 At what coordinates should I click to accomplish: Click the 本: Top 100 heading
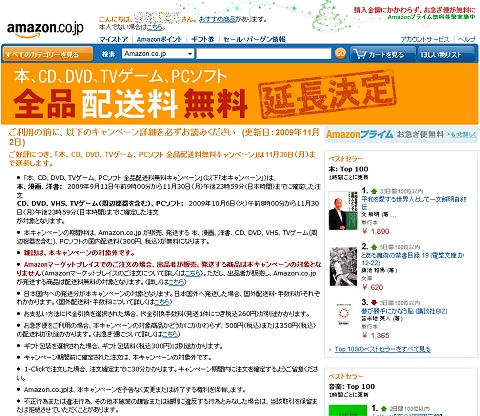click(348, 169)
